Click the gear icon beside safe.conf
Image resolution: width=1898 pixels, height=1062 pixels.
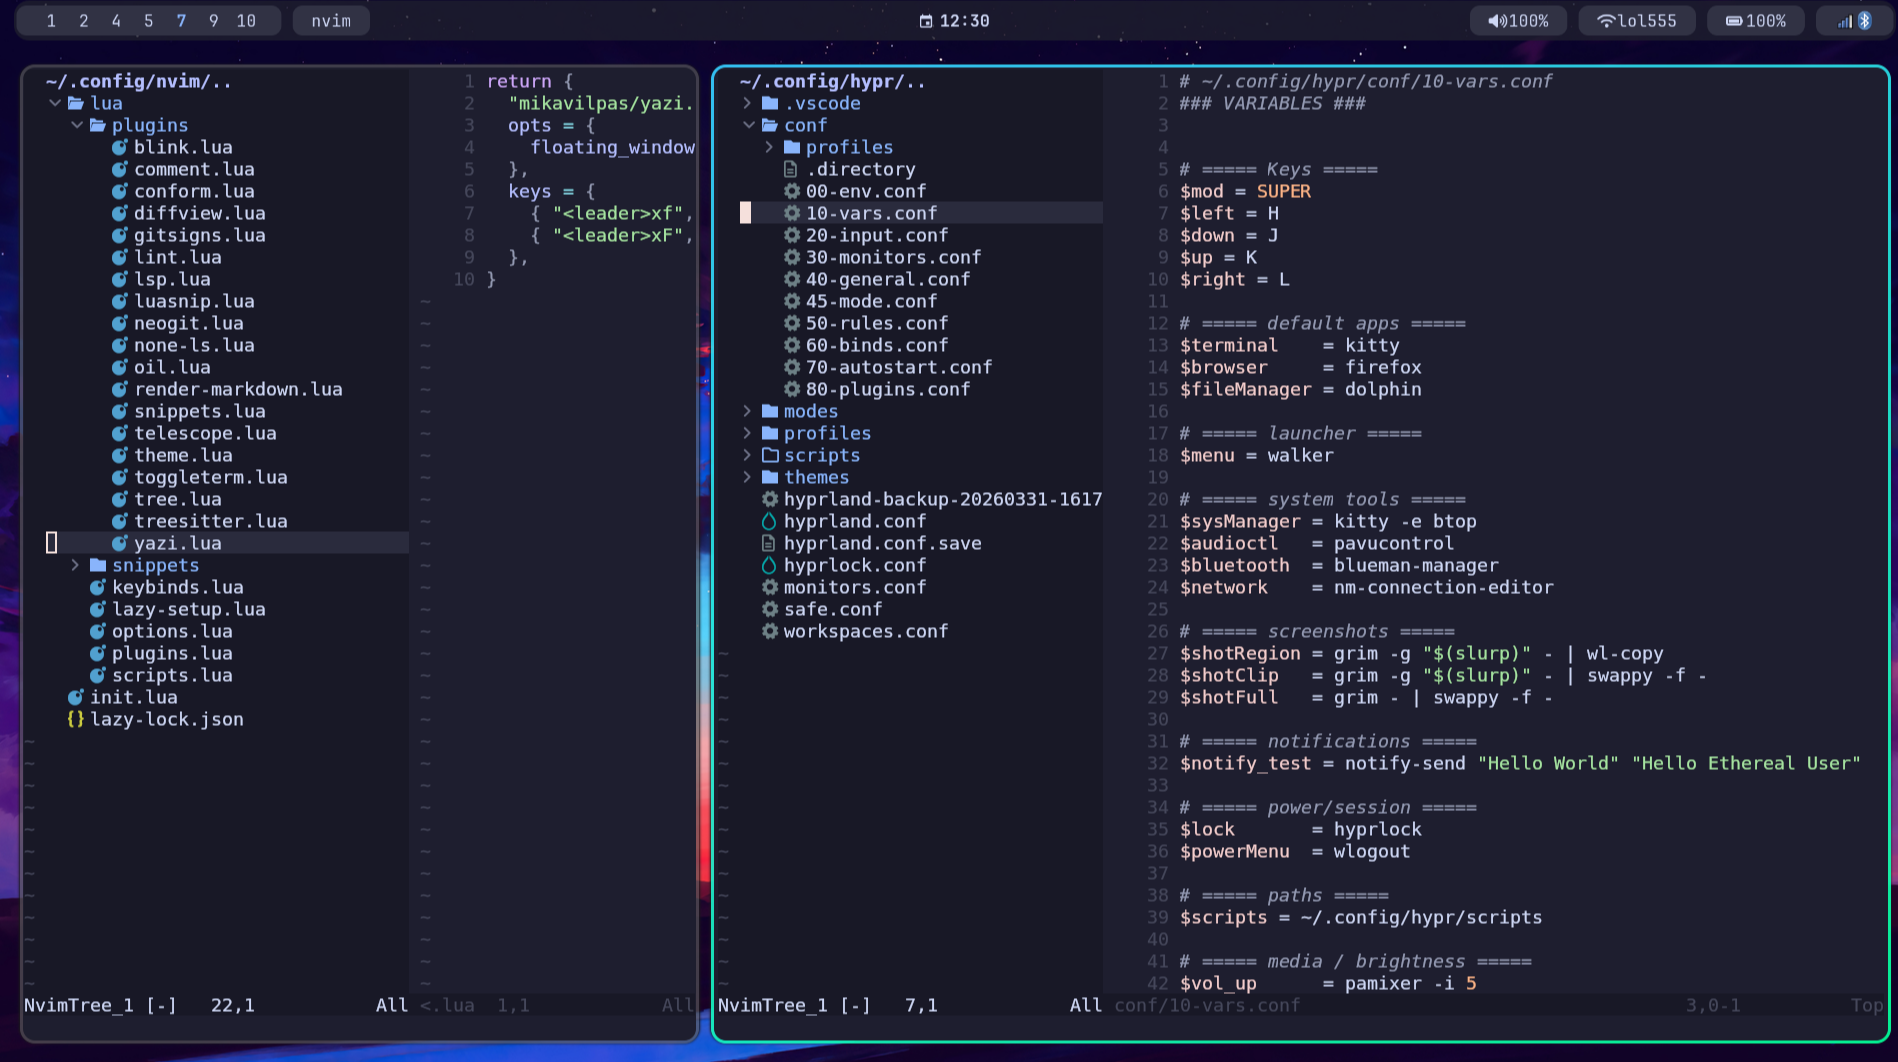tap(770, 609)
